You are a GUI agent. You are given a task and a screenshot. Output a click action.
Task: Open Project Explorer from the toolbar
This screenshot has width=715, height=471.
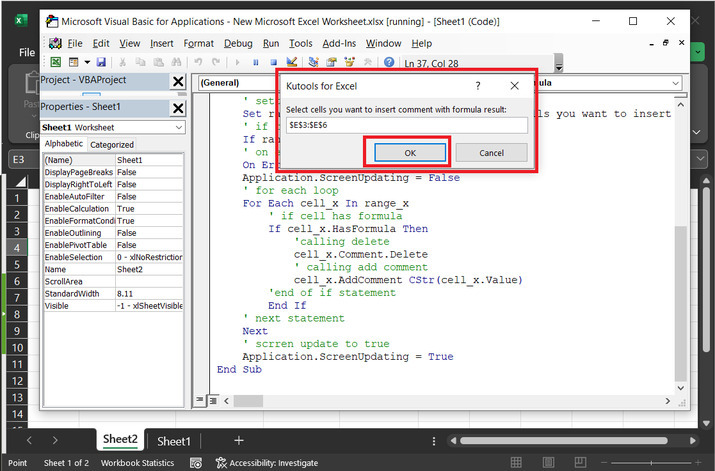314,62
